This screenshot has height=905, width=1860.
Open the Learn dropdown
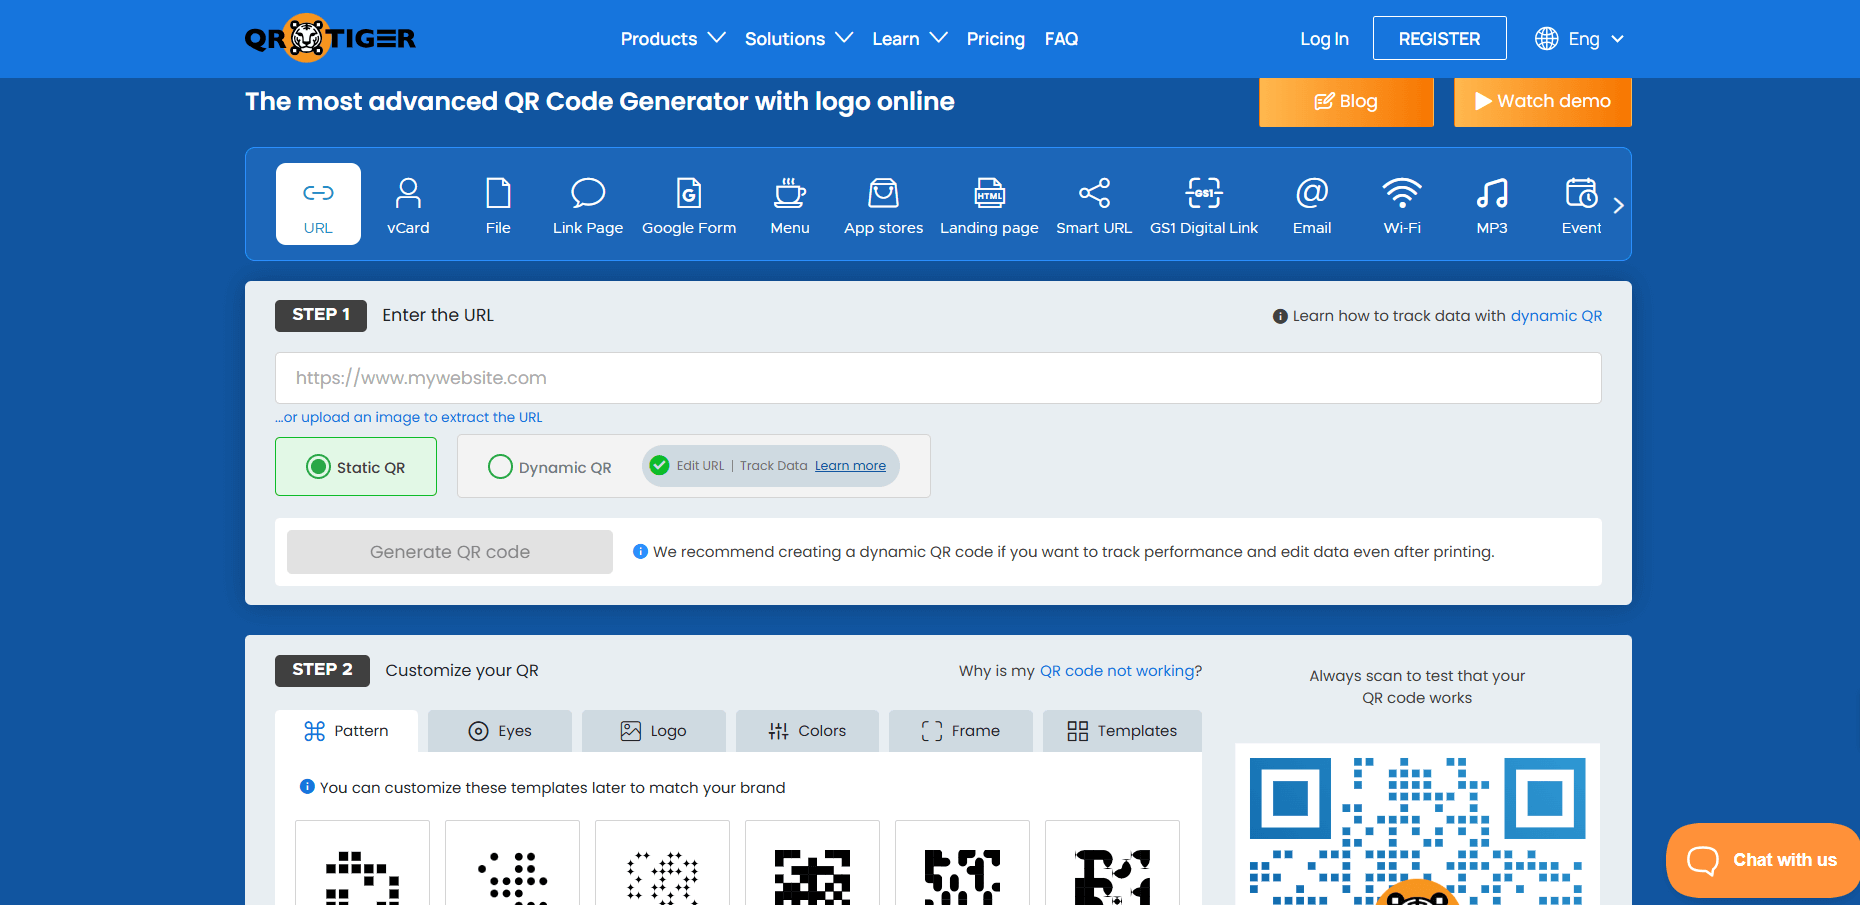click(x=909, y=39)
